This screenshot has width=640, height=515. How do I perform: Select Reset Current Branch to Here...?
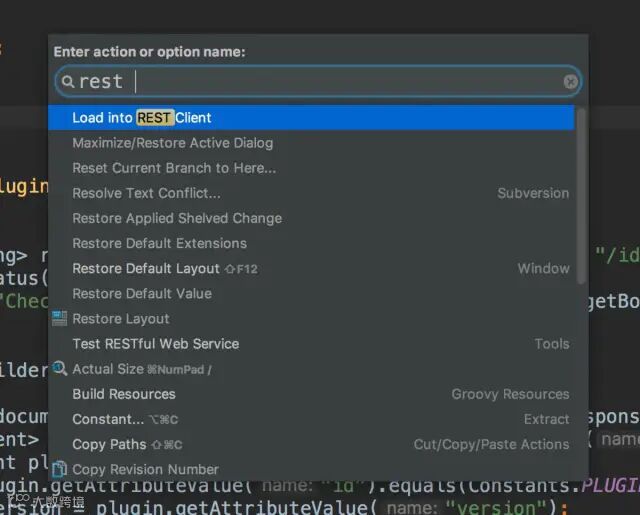click(x=311, y=168)
